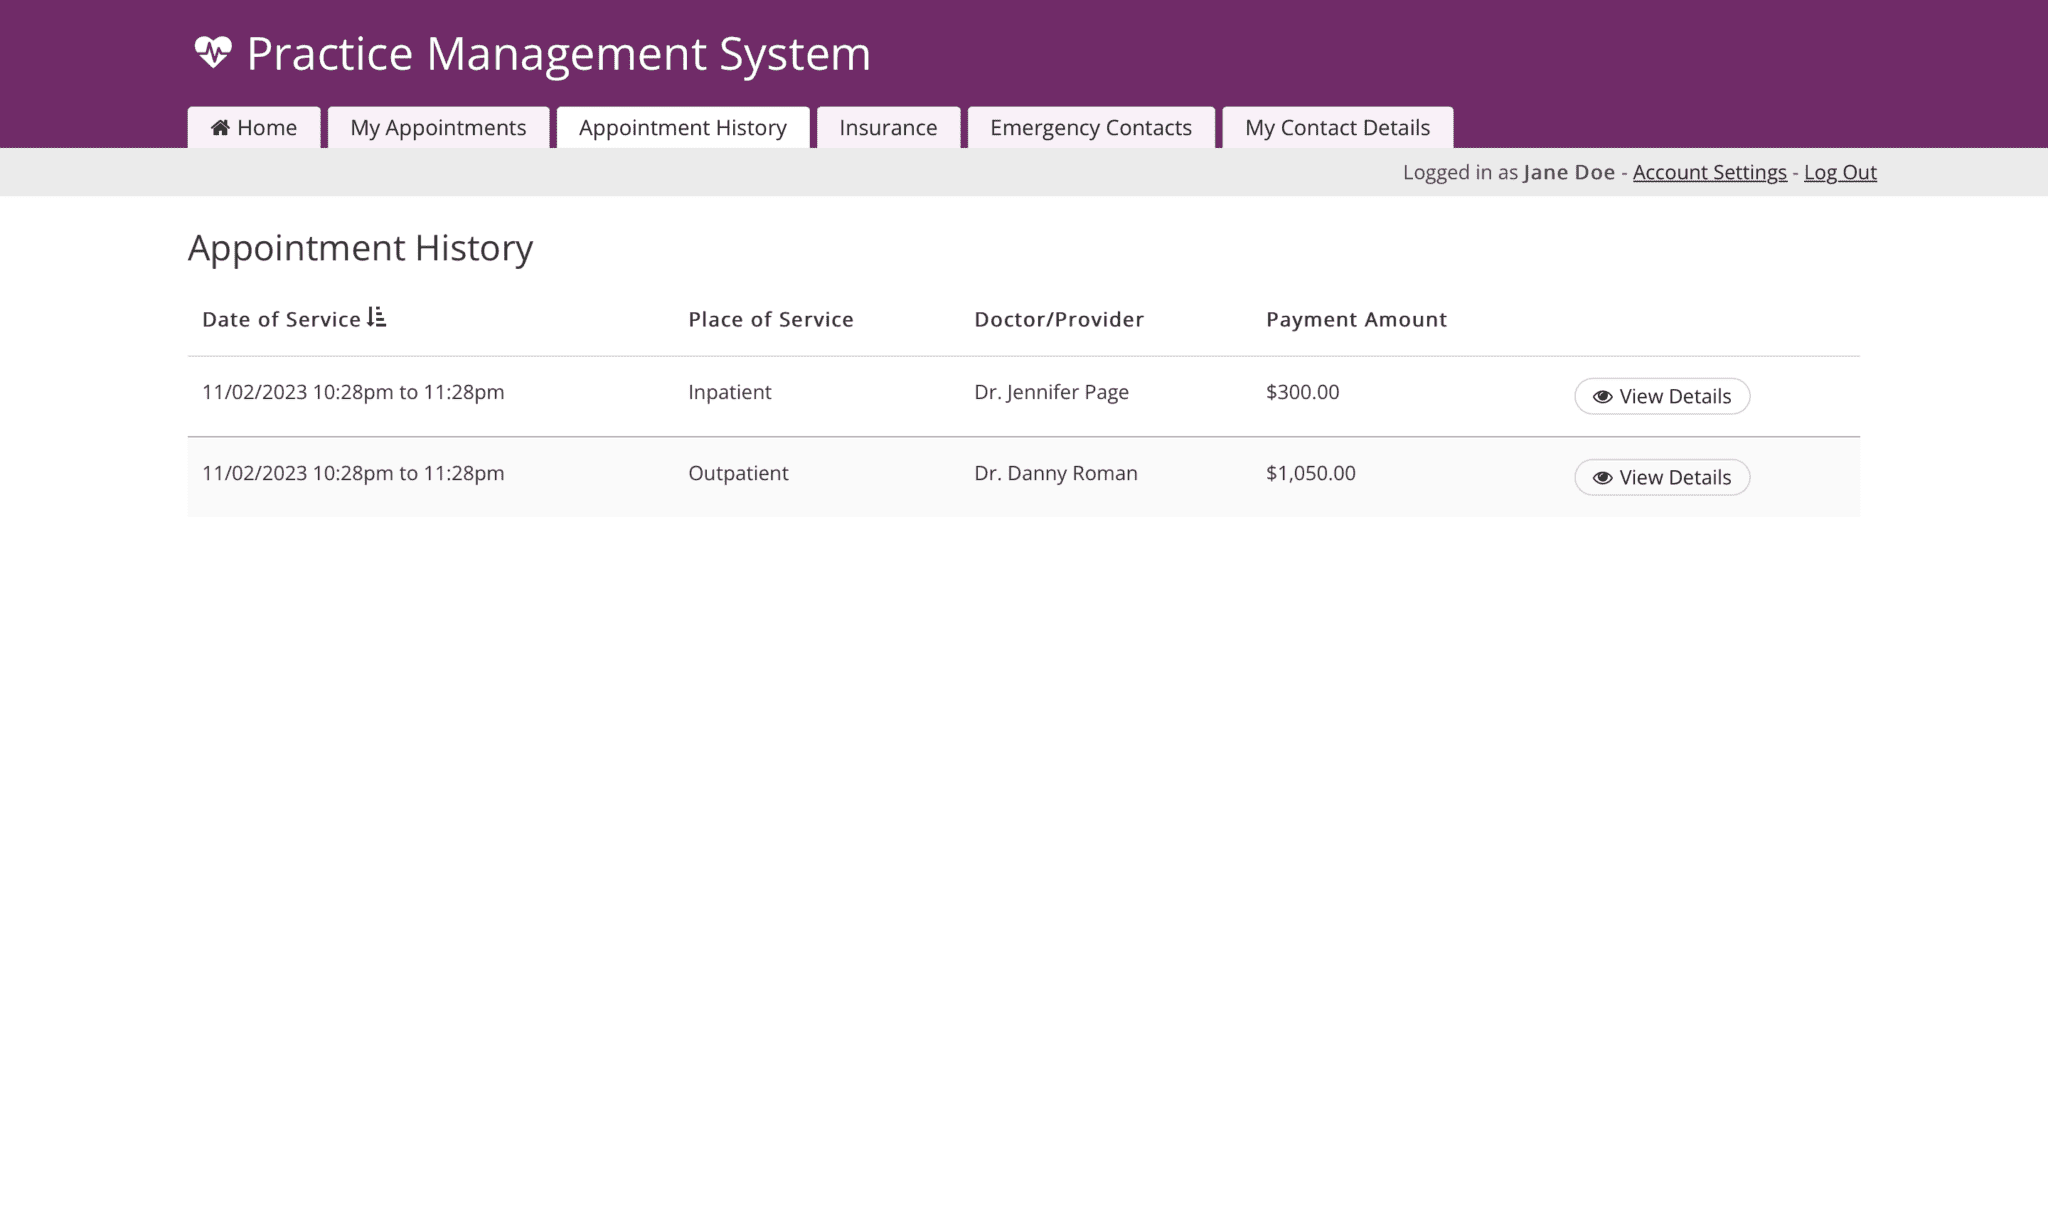Navigate to Emergency Contacts

tap(1090, 127)
